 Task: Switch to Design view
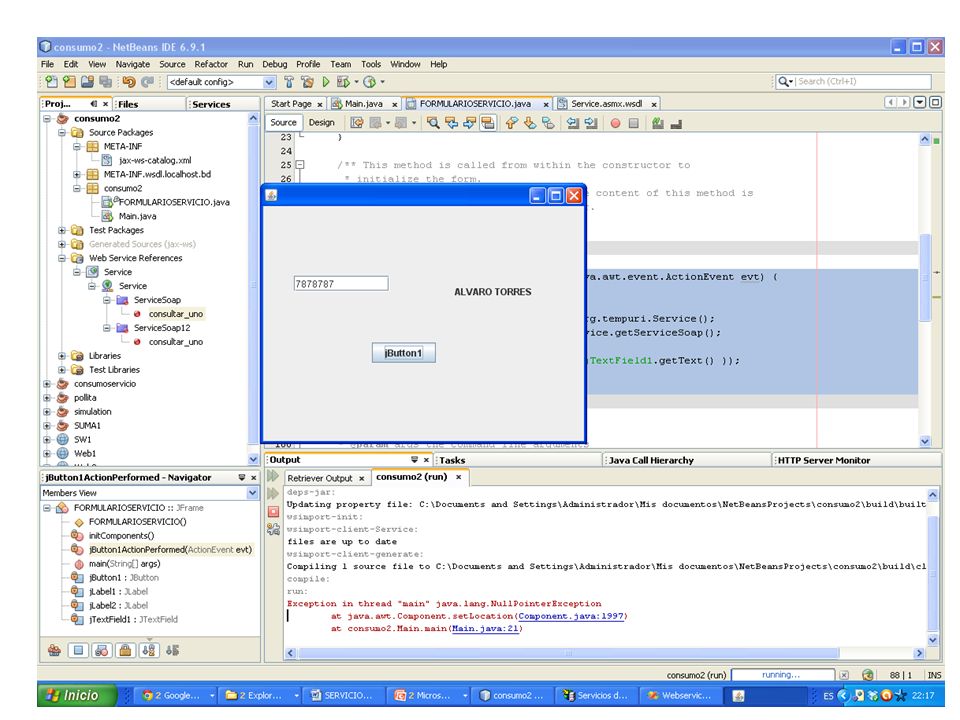[x=321, y=122]
